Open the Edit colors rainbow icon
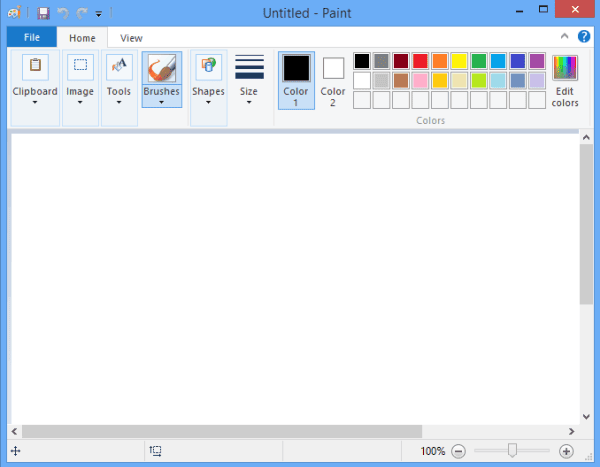 [565, 67]
